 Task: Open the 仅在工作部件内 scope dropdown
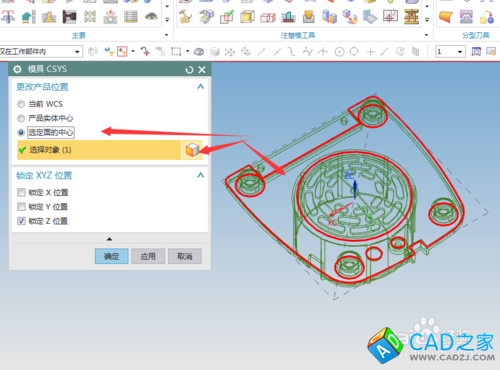[x=77, y=52]
